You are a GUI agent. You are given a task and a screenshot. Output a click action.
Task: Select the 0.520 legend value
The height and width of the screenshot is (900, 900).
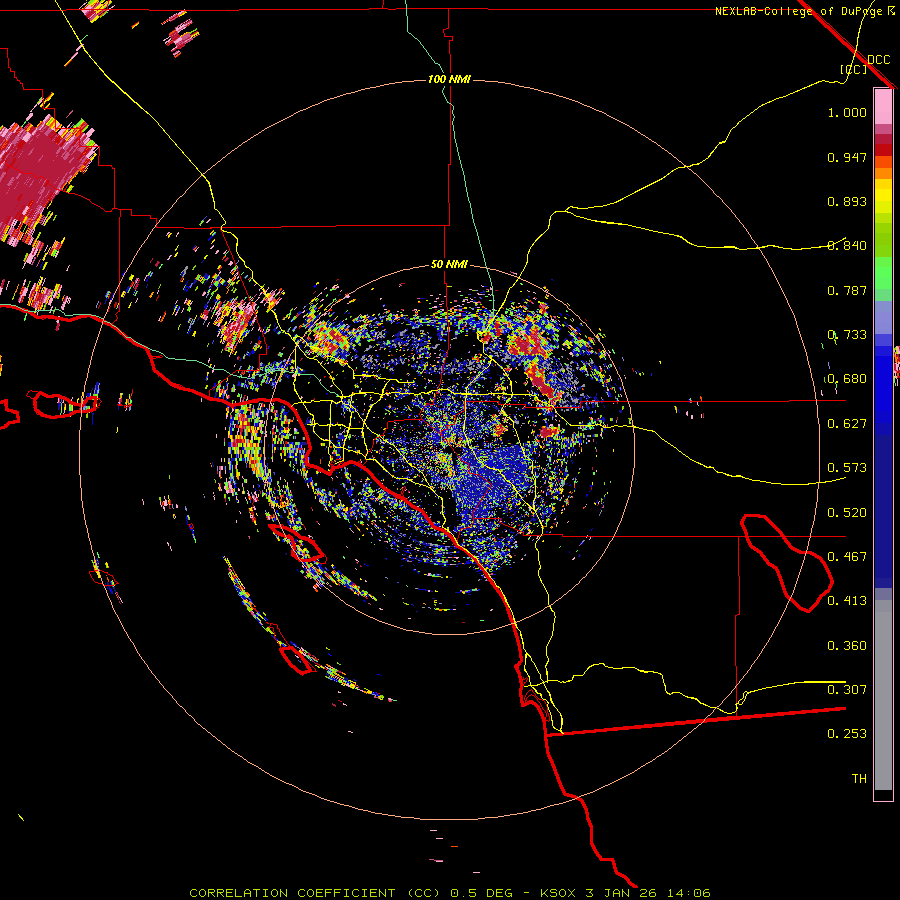tap(847, 513)
